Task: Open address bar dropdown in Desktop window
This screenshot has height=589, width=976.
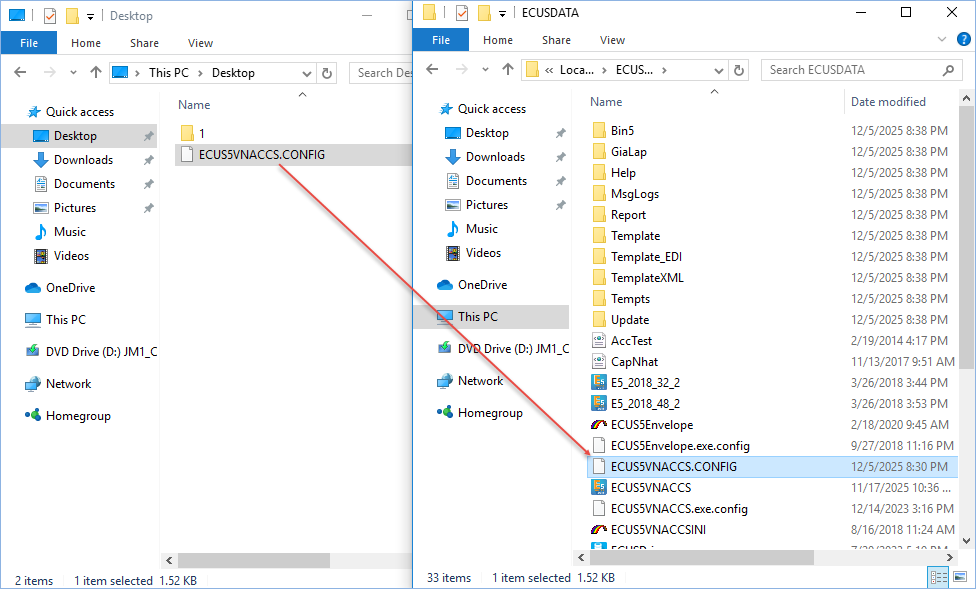Action: click(x=307, y=73)
